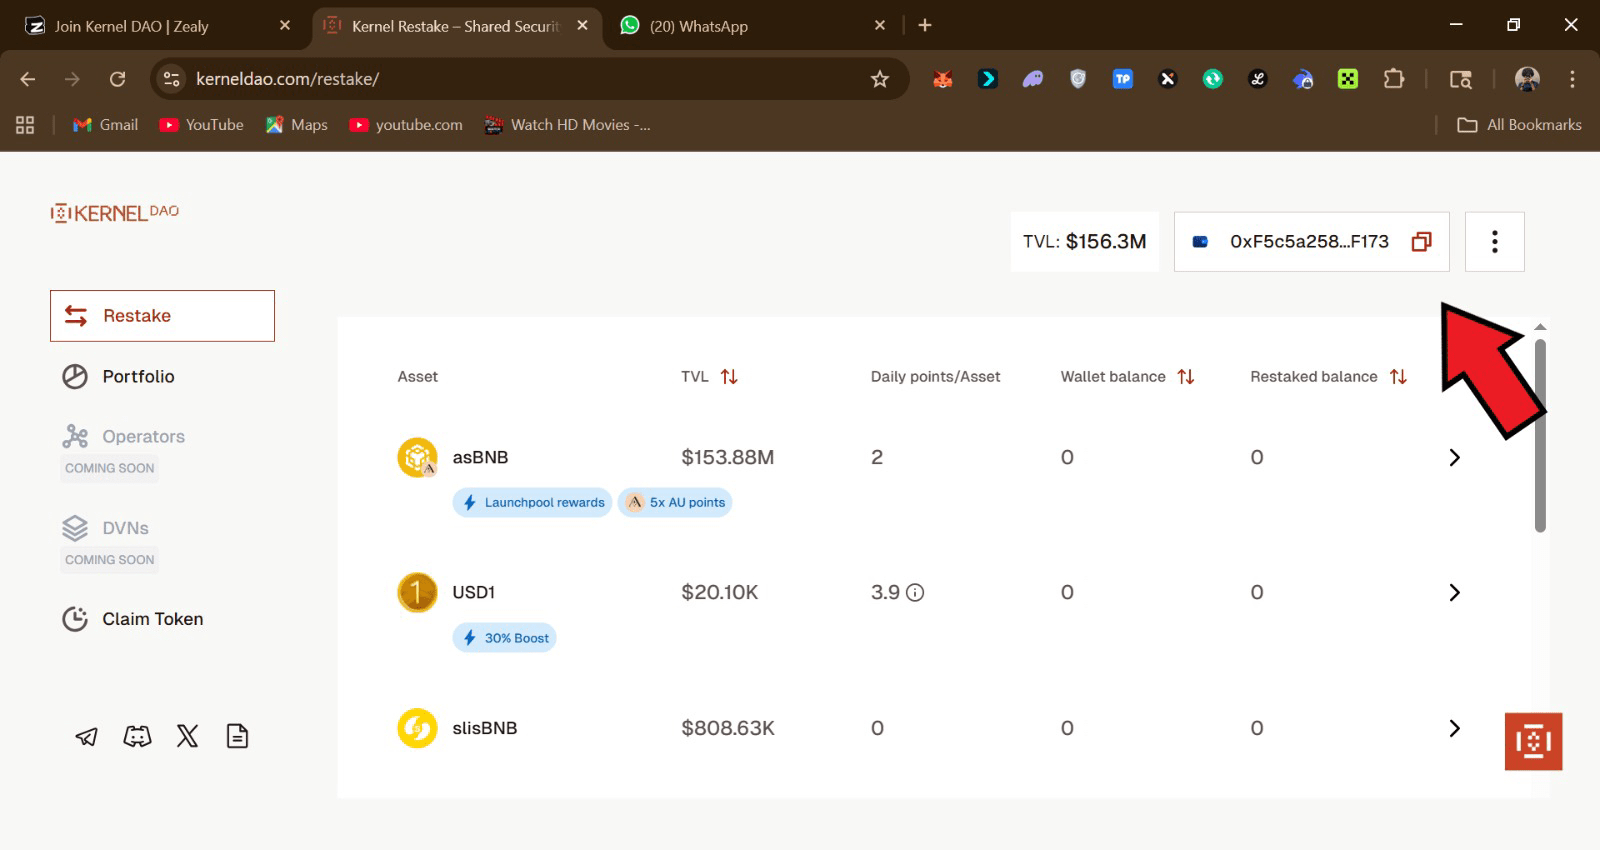Click the asBNB token icon
The width and height of the screenshot is (1600, 850).
(417, 457)
